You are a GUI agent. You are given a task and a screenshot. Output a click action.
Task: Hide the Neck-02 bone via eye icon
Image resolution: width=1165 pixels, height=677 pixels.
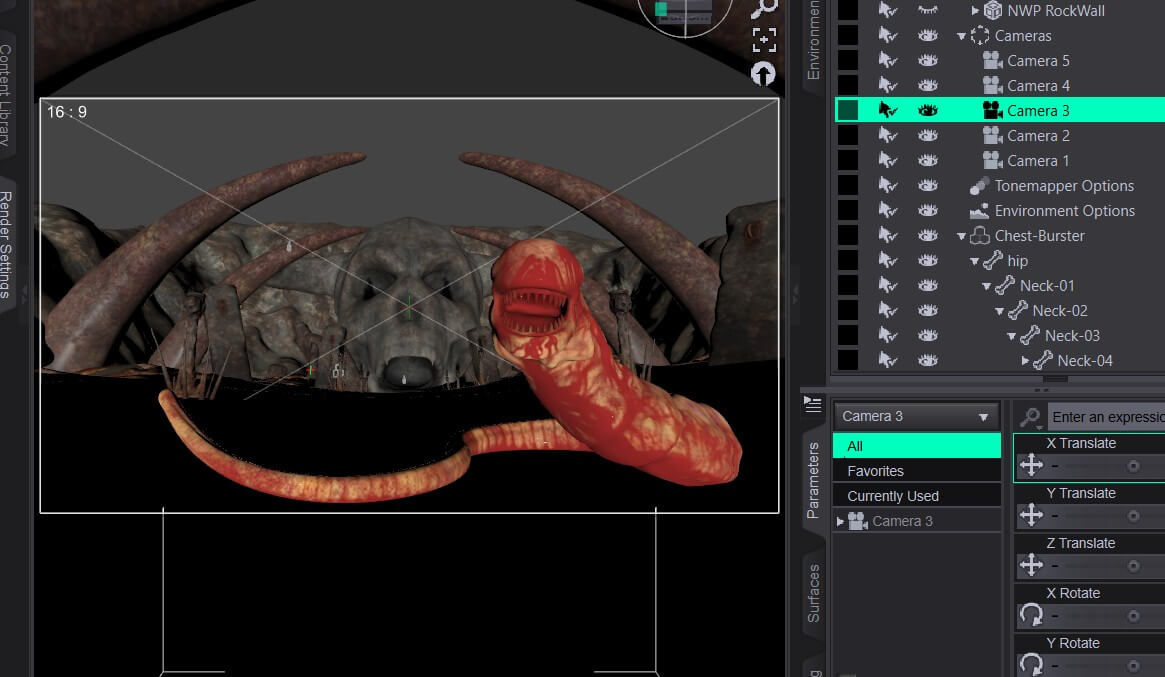pos(927,311)
